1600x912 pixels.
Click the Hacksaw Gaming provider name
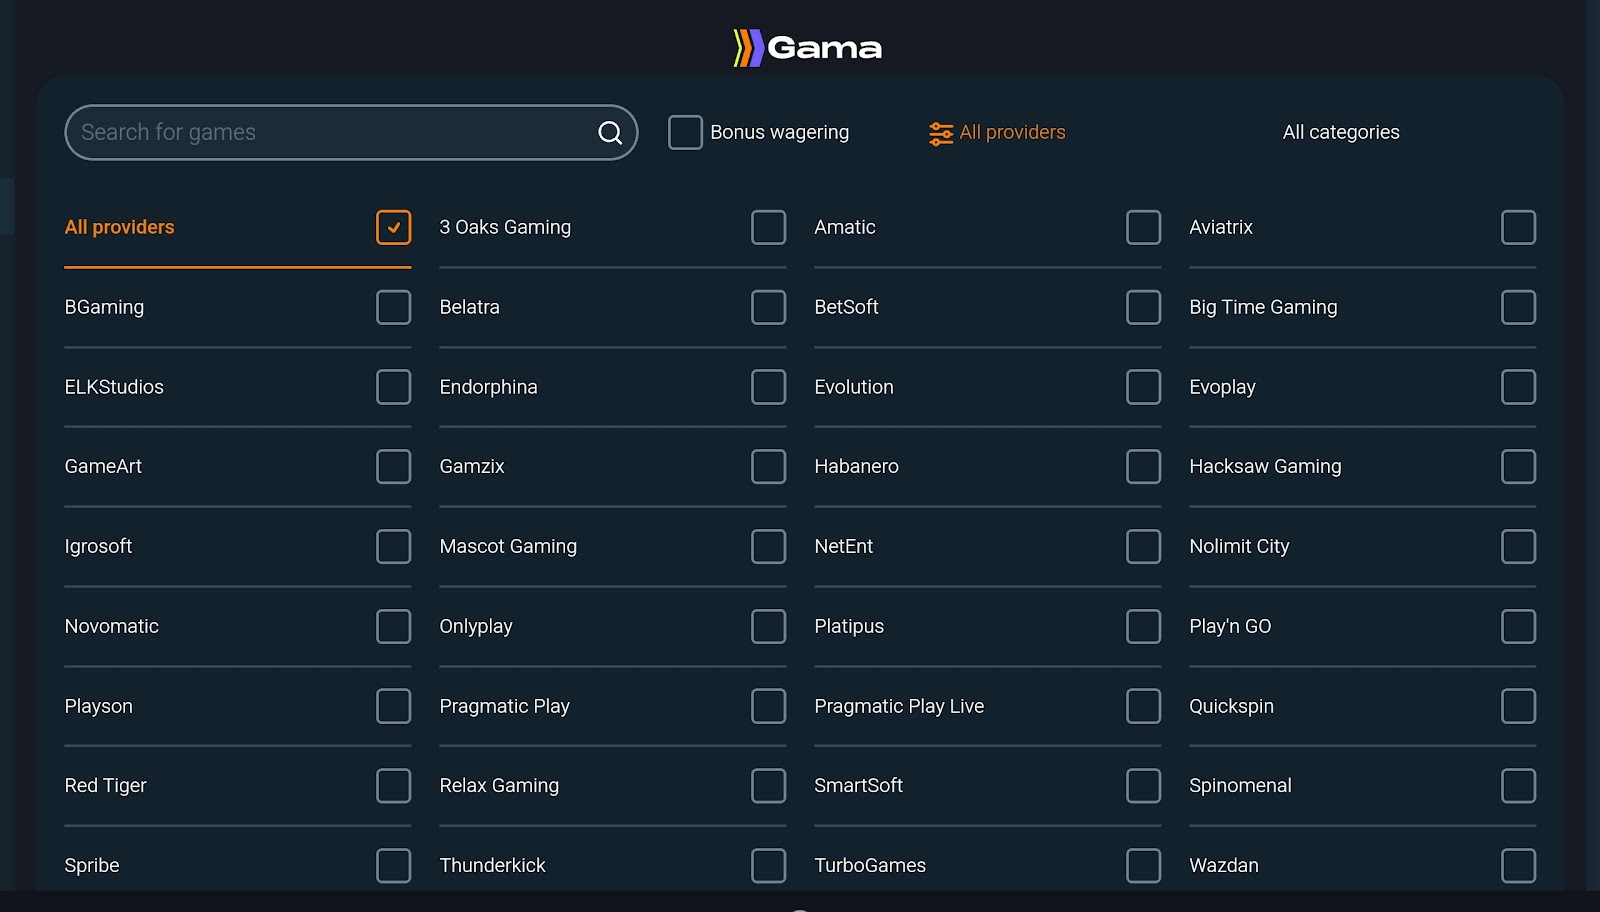point(1265,466)
